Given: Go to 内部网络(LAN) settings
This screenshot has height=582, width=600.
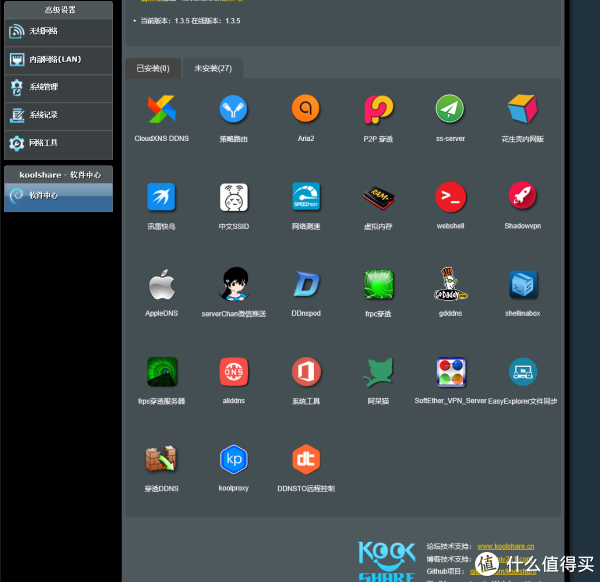Looking at the screenshot, I should [57, 59].
